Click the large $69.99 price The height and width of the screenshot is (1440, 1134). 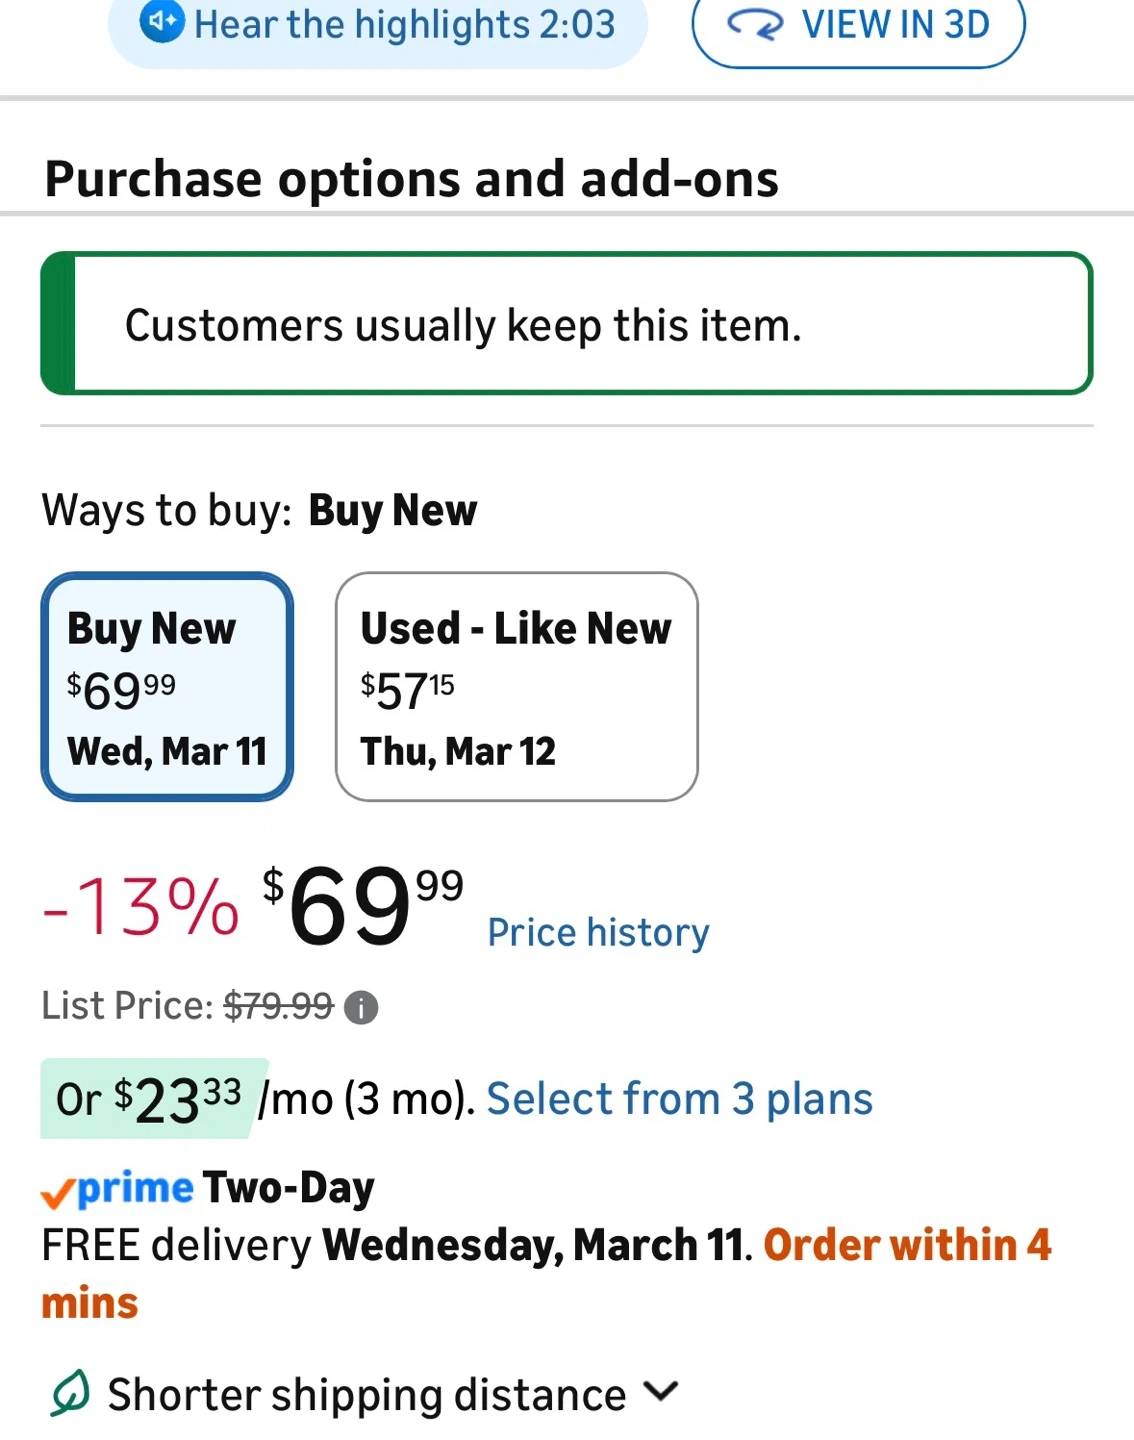tap(361, 905)
